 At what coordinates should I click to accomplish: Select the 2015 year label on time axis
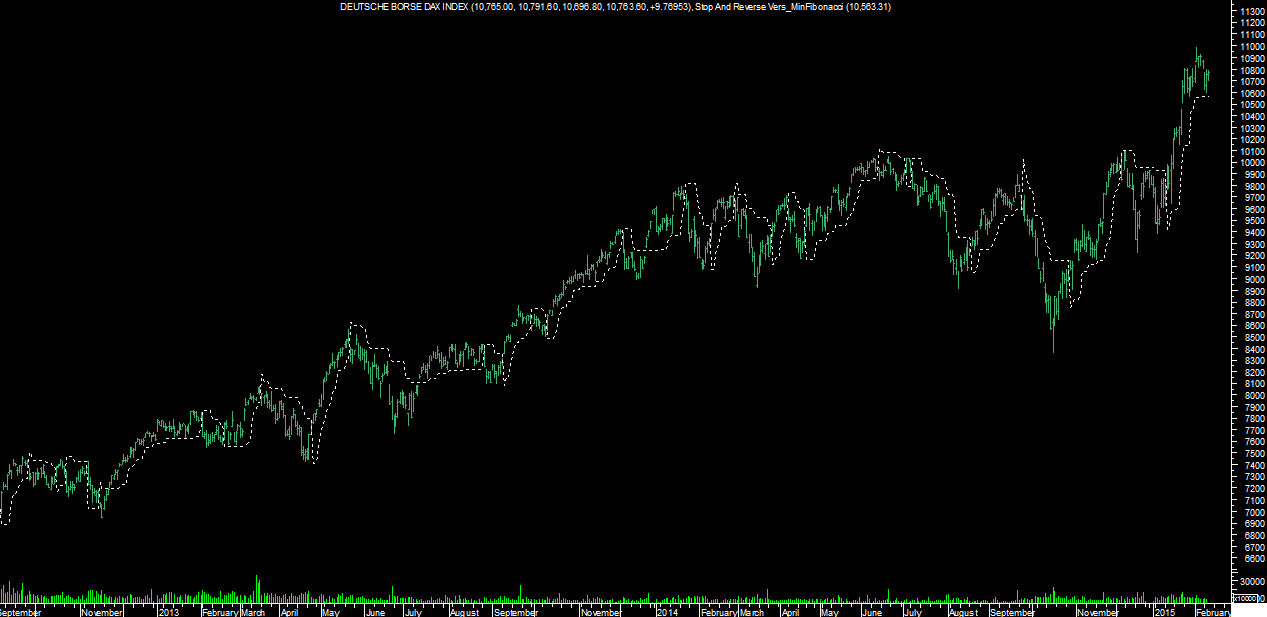(x=1165, y=611)
